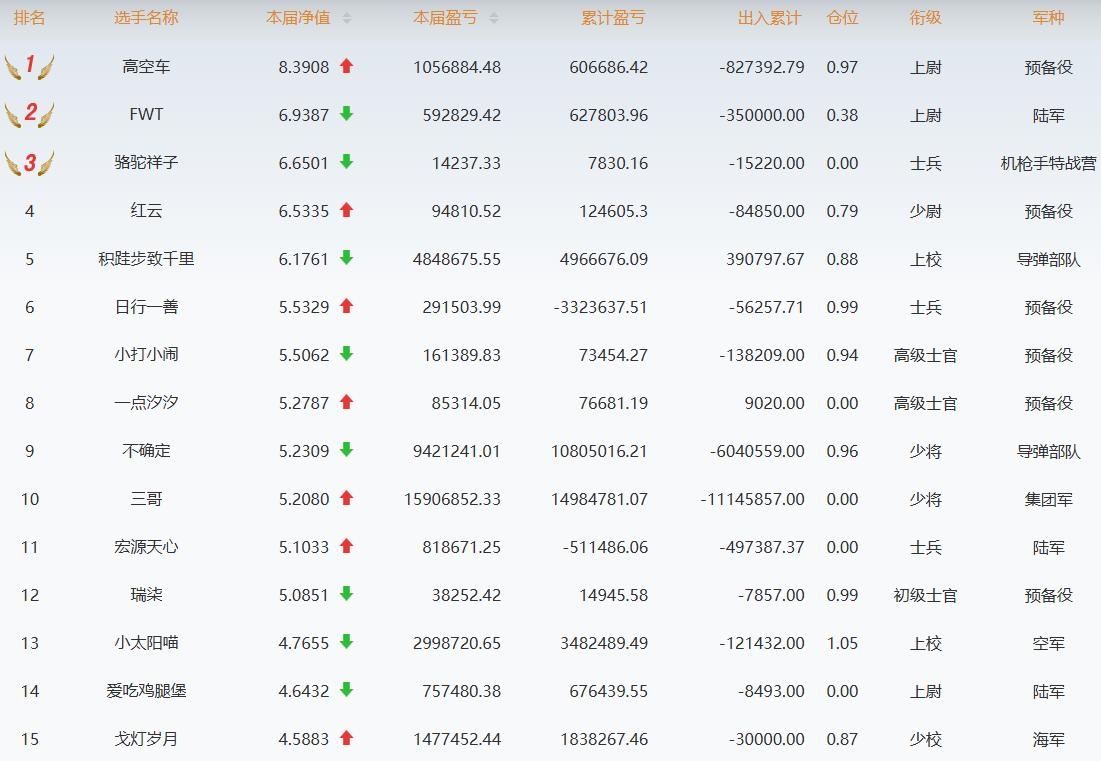1101x761 pixels.
Task: Click the red up arrow beside 4.5883
Action: point(346,738)
